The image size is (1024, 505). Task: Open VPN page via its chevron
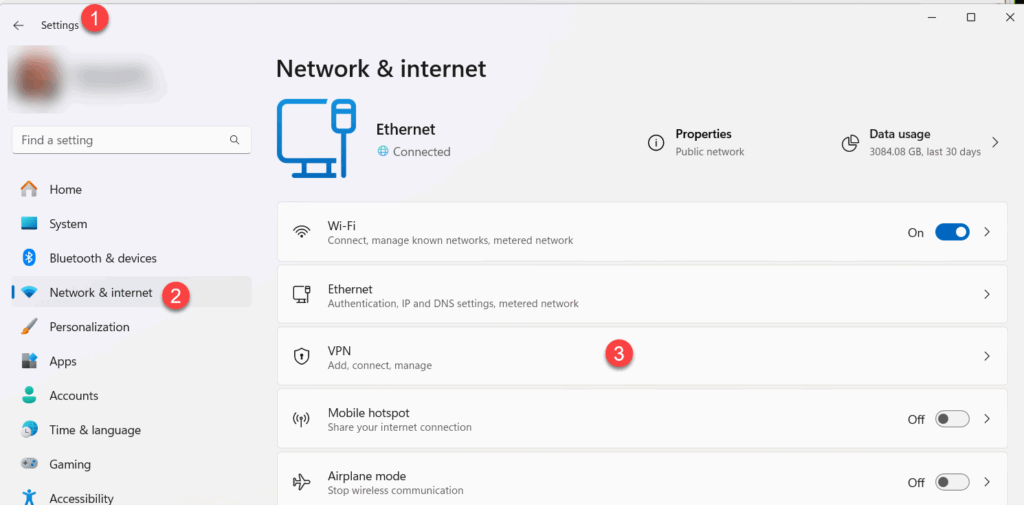tap(987, 356)
